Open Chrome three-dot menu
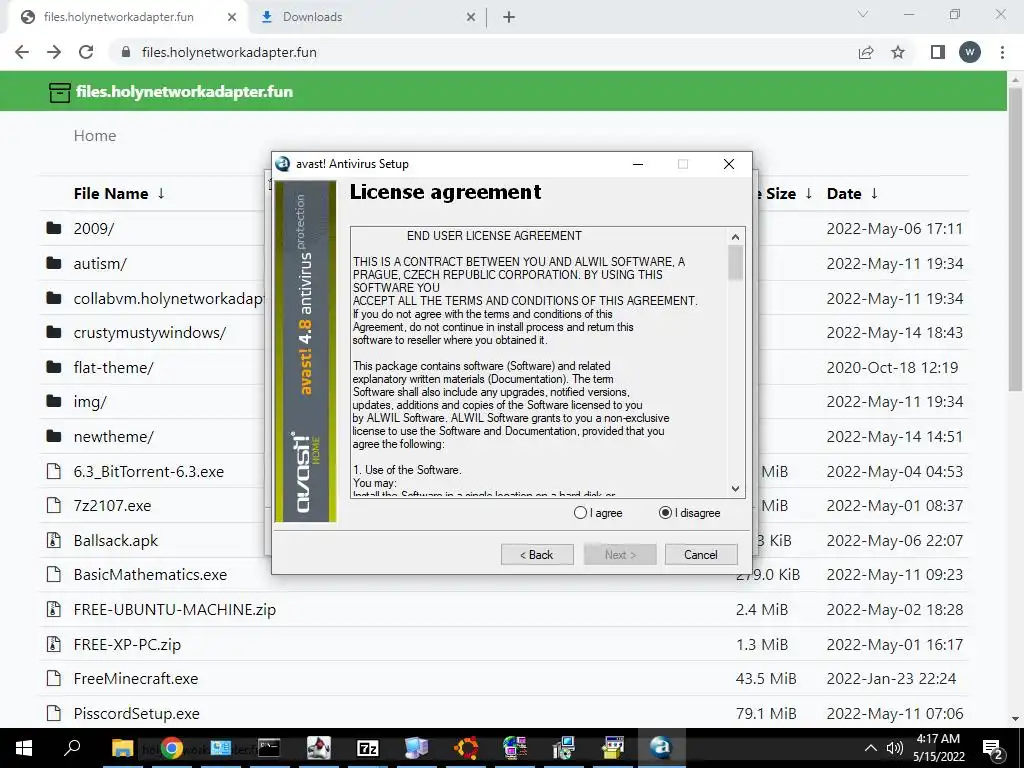The width and height of the screenshot is (1024, 768). (x=1002, y=52)
